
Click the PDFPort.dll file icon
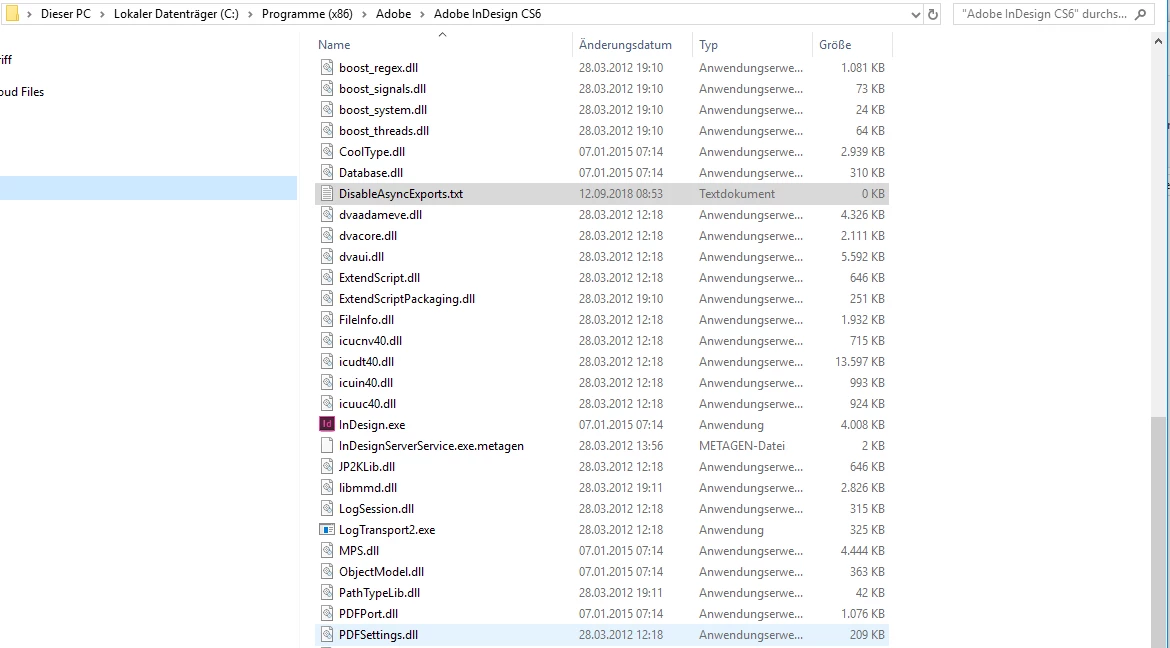[327, 614]
